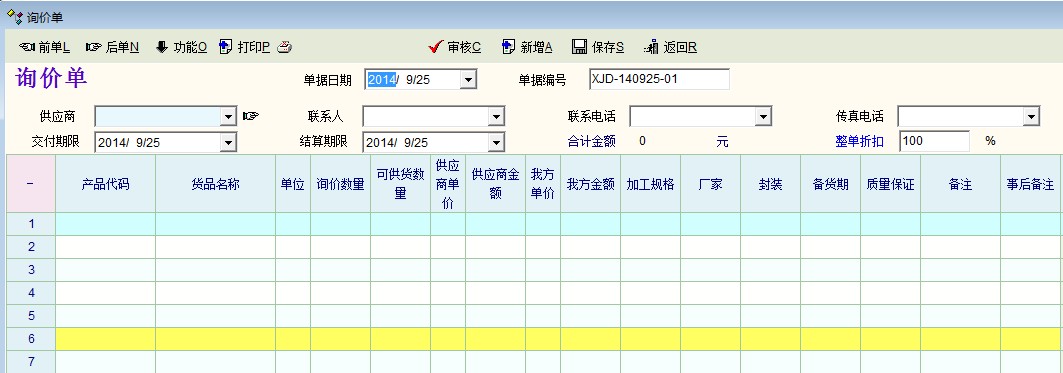The image size is (1063, 373).
Task: Create a new order with 新增A
Action: click(x=527, y=47)
